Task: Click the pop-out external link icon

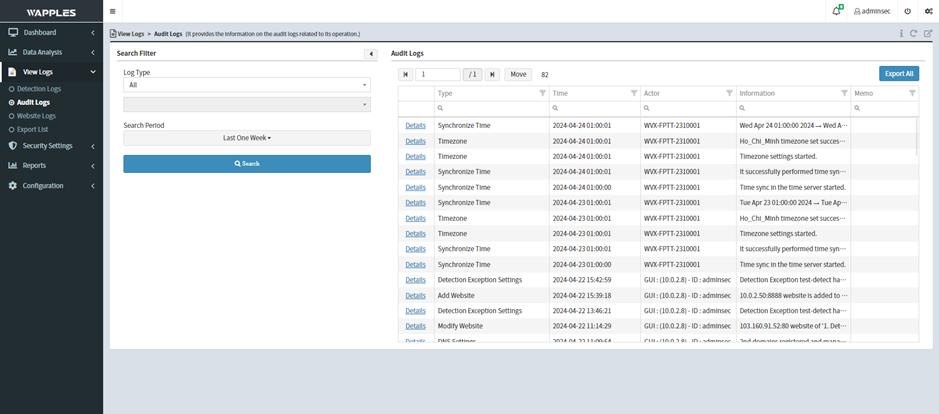Action: click(x=927, y=33)
